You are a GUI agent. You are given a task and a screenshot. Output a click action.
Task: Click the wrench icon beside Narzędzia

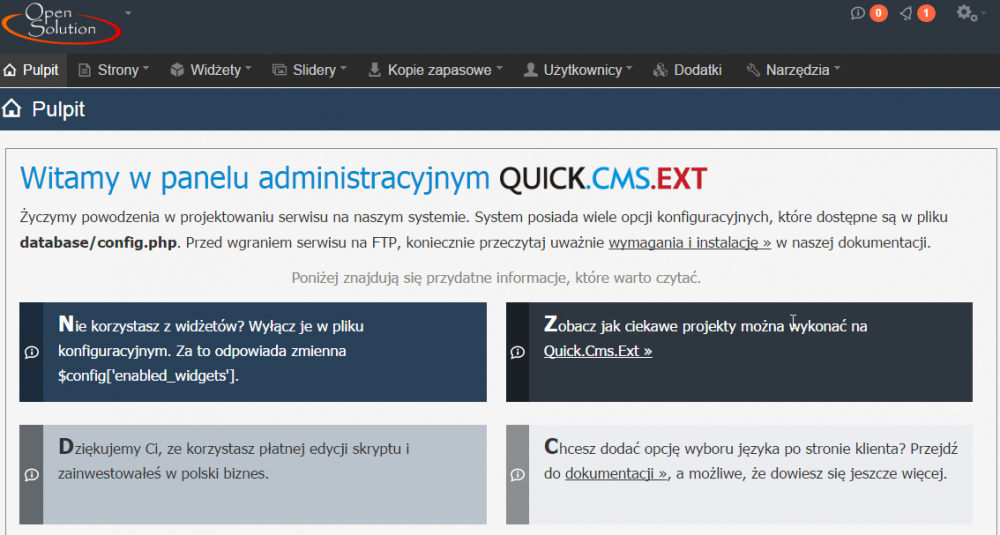tap(753, 70)
